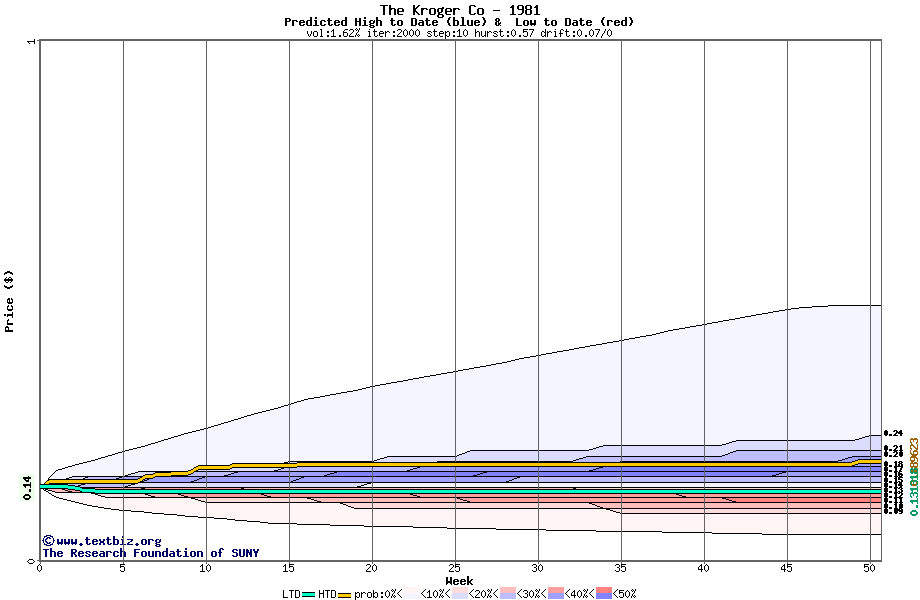This screenshot has height=600, width=920.
Task: Click the x-axis tick label '5'
Action: pos(123,568)
